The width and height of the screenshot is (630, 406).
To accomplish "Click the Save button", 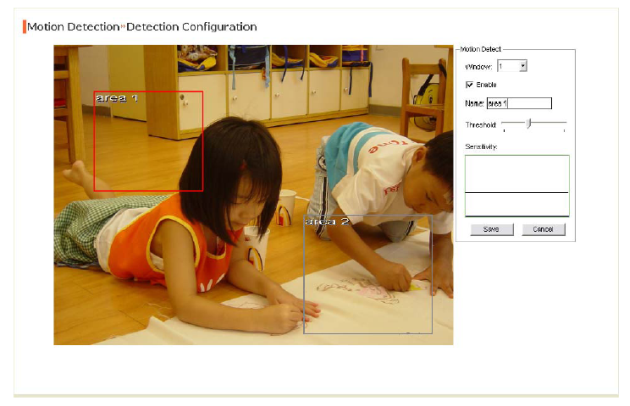I will 491,229.
